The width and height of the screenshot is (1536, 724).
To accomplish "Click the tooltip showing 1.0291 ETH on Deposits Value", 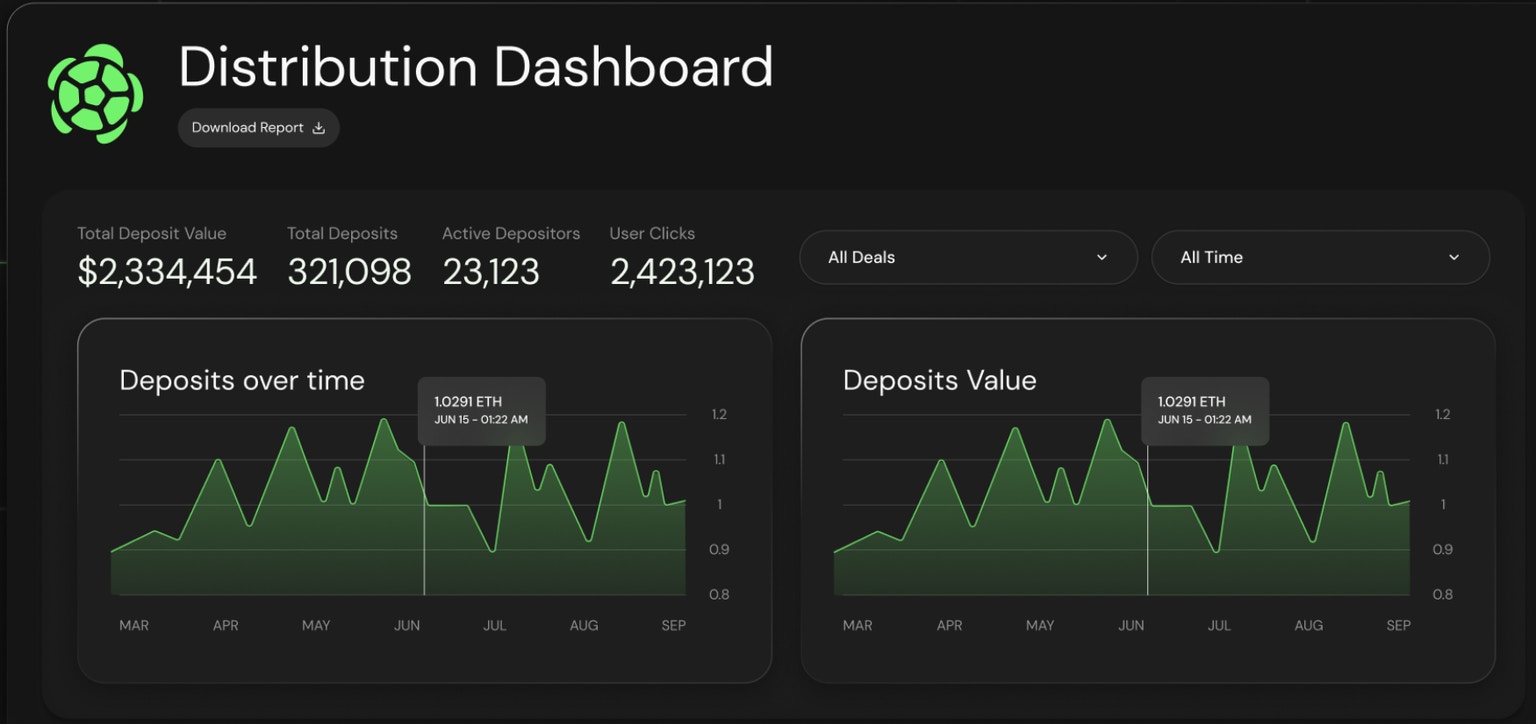I will (1205, 410).
